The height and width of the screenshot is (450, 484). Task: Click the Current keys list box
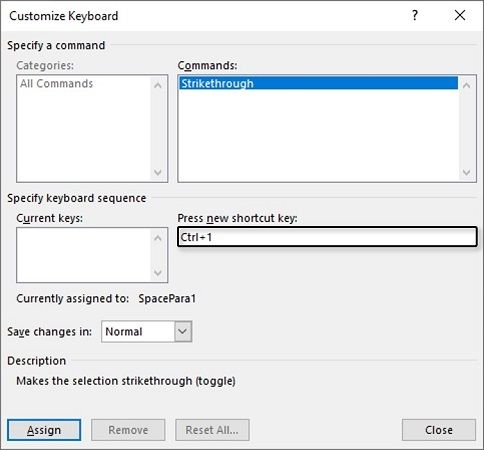(84, 255)
